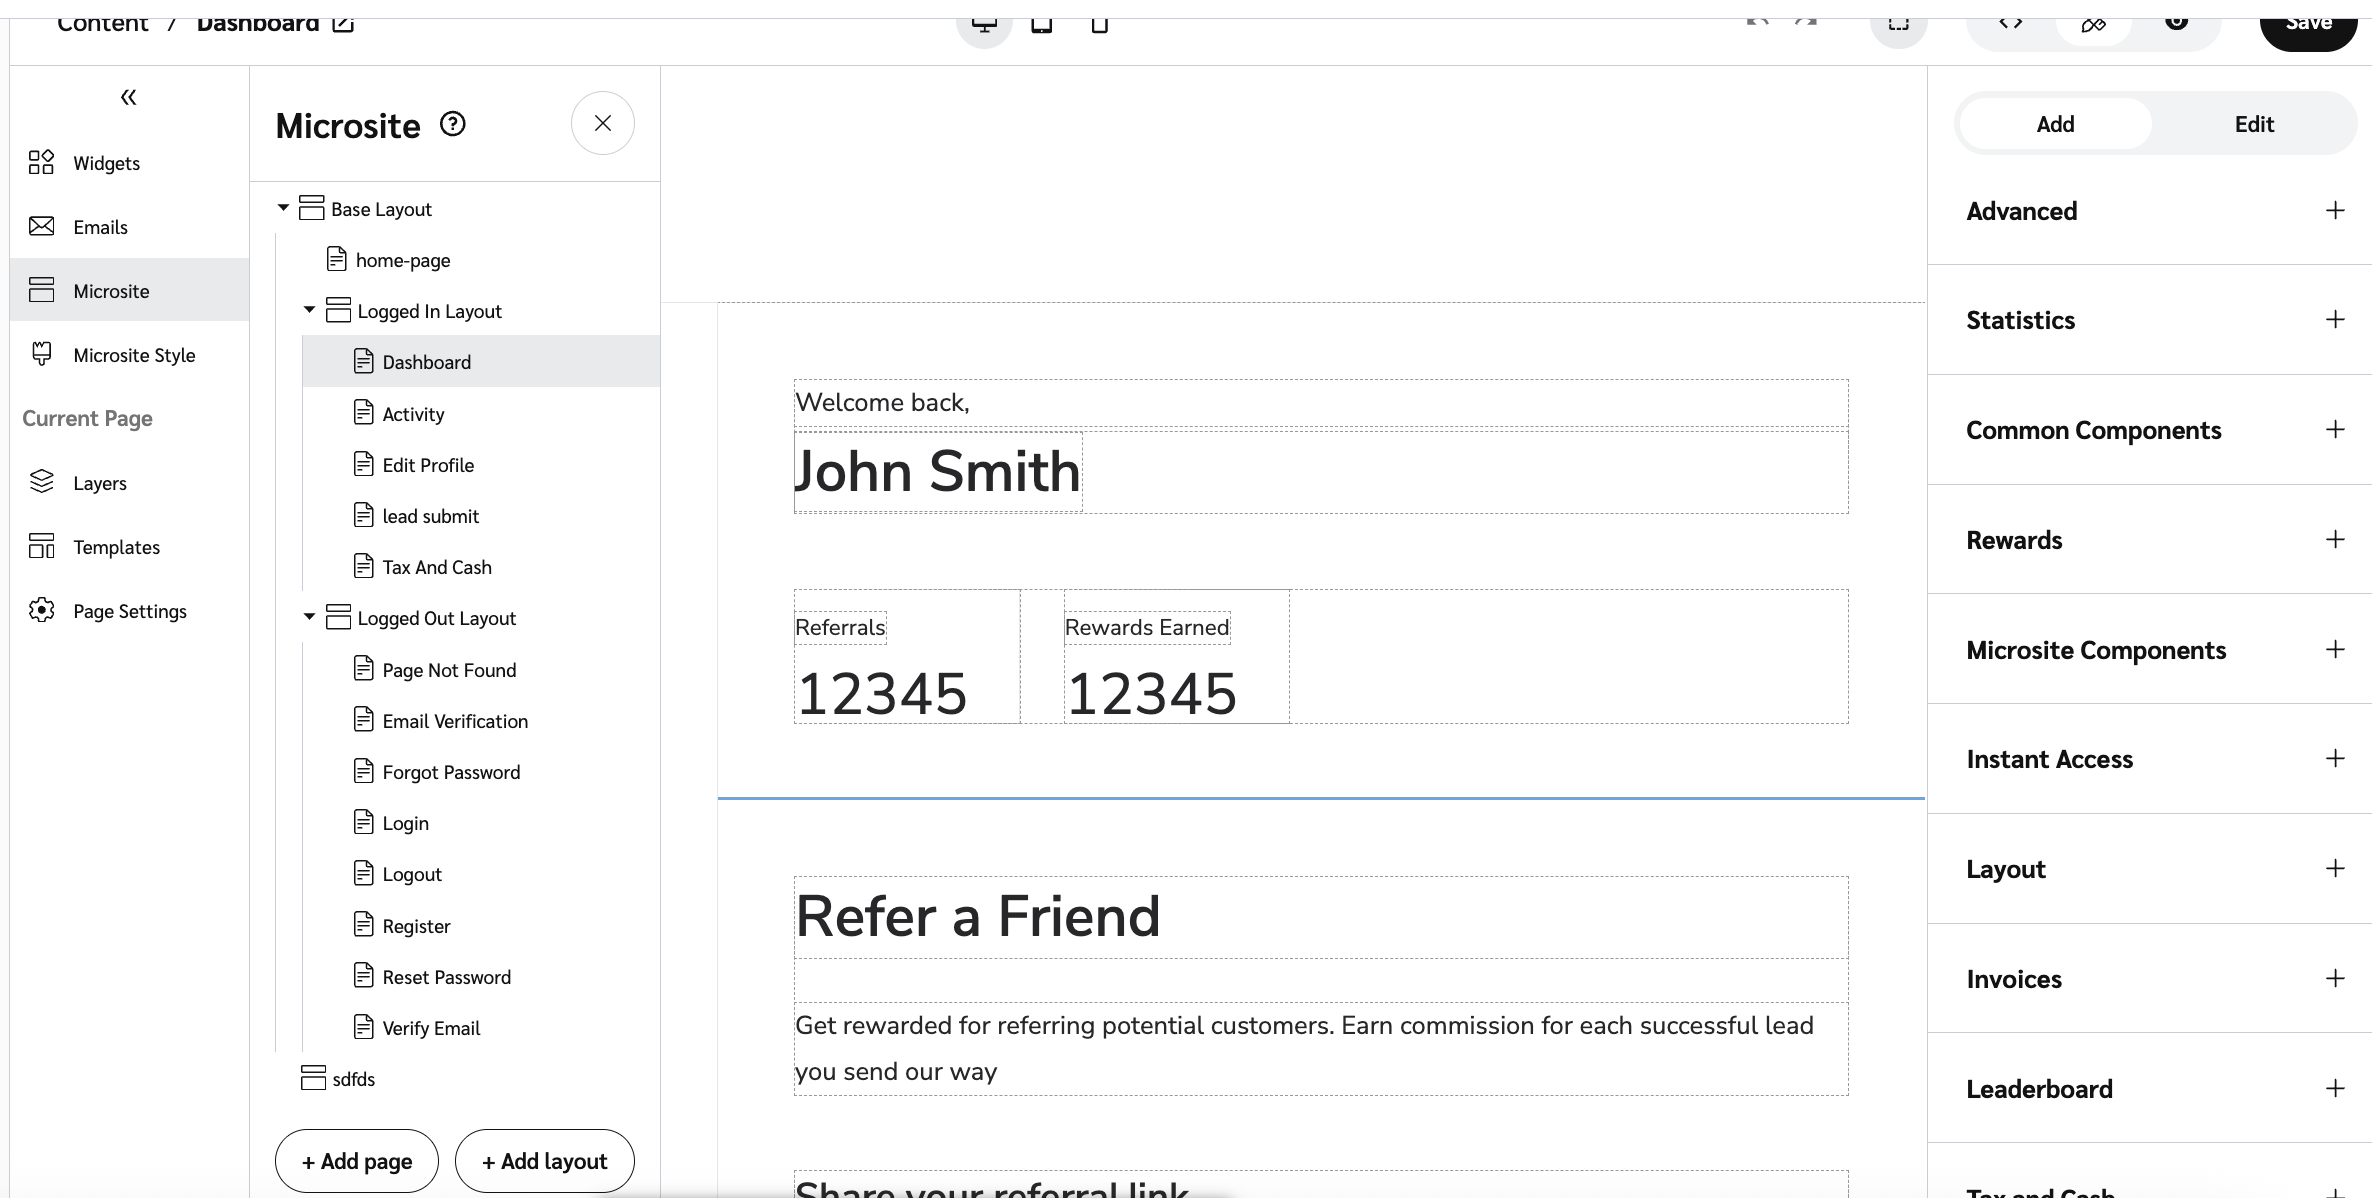Image resolution: width=2372 pixels, height=1198 pixels.
Task: Collapse the left sidebar with double chevron
Action: click(x=128, y=97)
